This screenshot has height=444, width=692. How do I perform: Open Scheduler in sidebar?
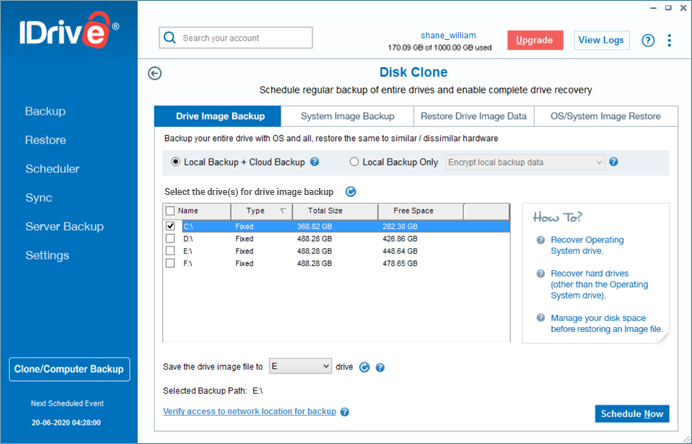[52, 169]
